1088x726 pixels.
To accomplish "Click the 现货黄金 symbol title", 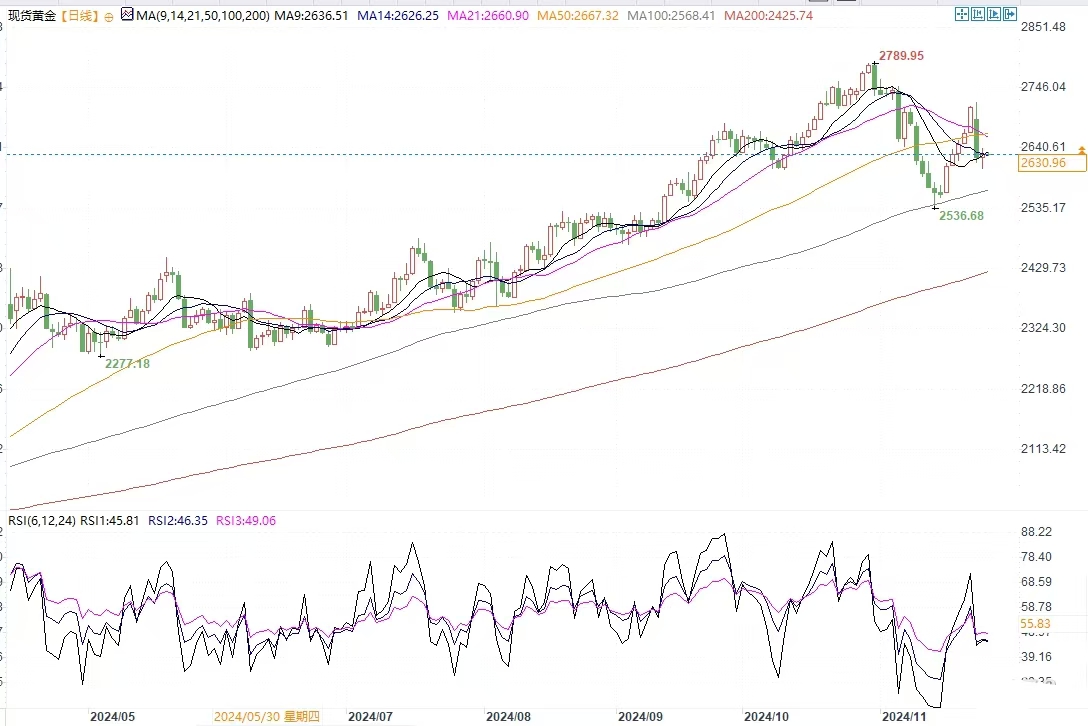I will pos(32,15).
